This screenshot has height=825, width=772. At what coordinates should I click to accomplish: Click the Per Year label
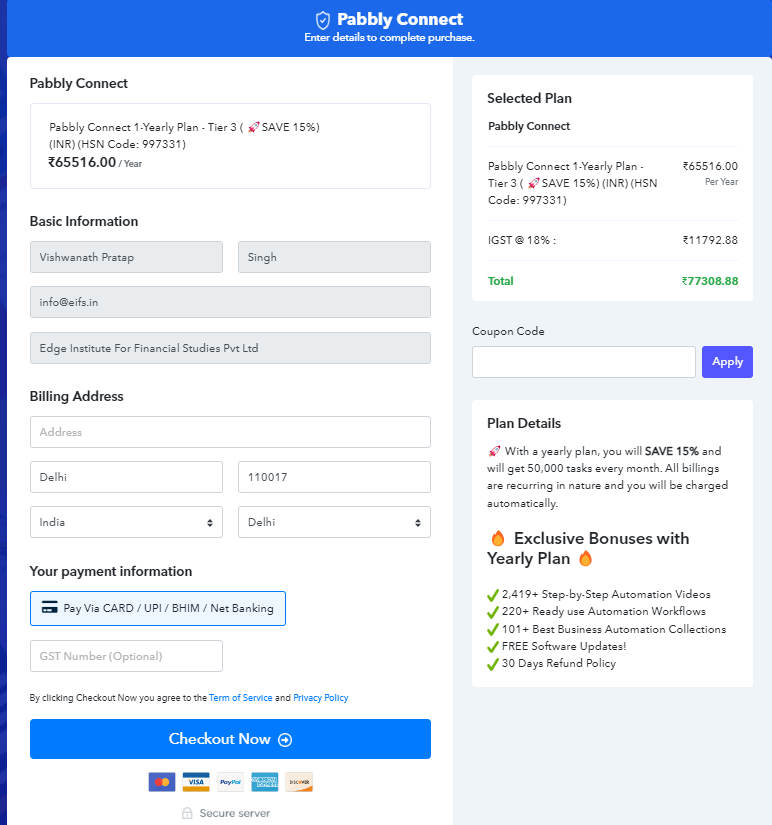tap(721, 182)
